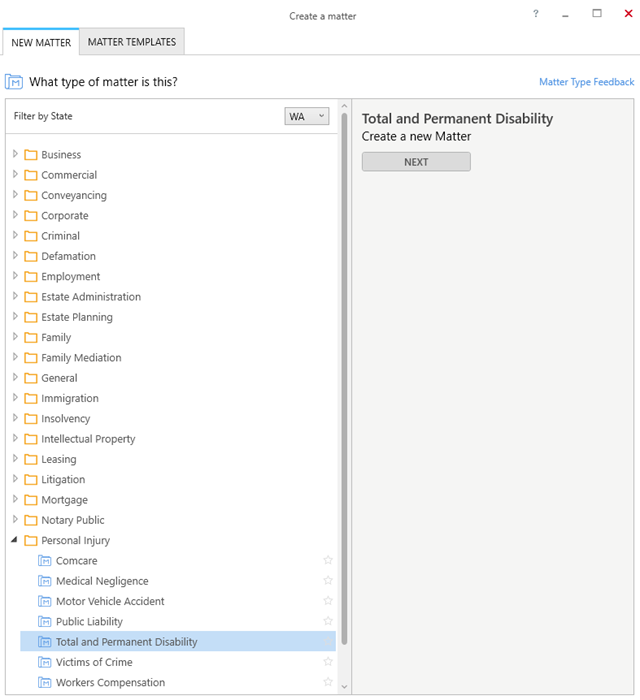Choose the Public Liability matter icon
Screen dimensions: 640x700
click(44, 621)
